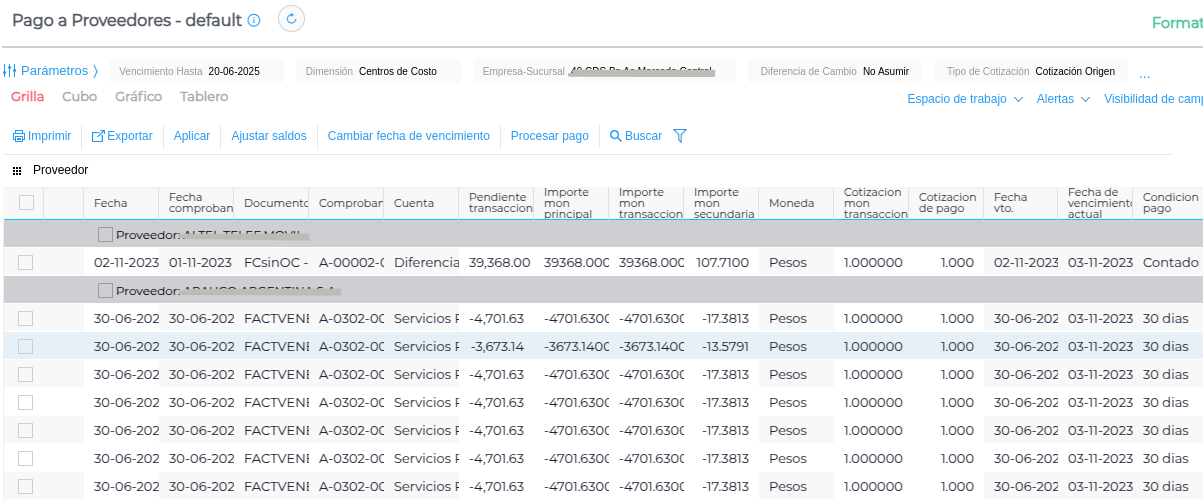1203x501 pixels.
Task: Sort by the Moneda column header
Action: (791, 202)
